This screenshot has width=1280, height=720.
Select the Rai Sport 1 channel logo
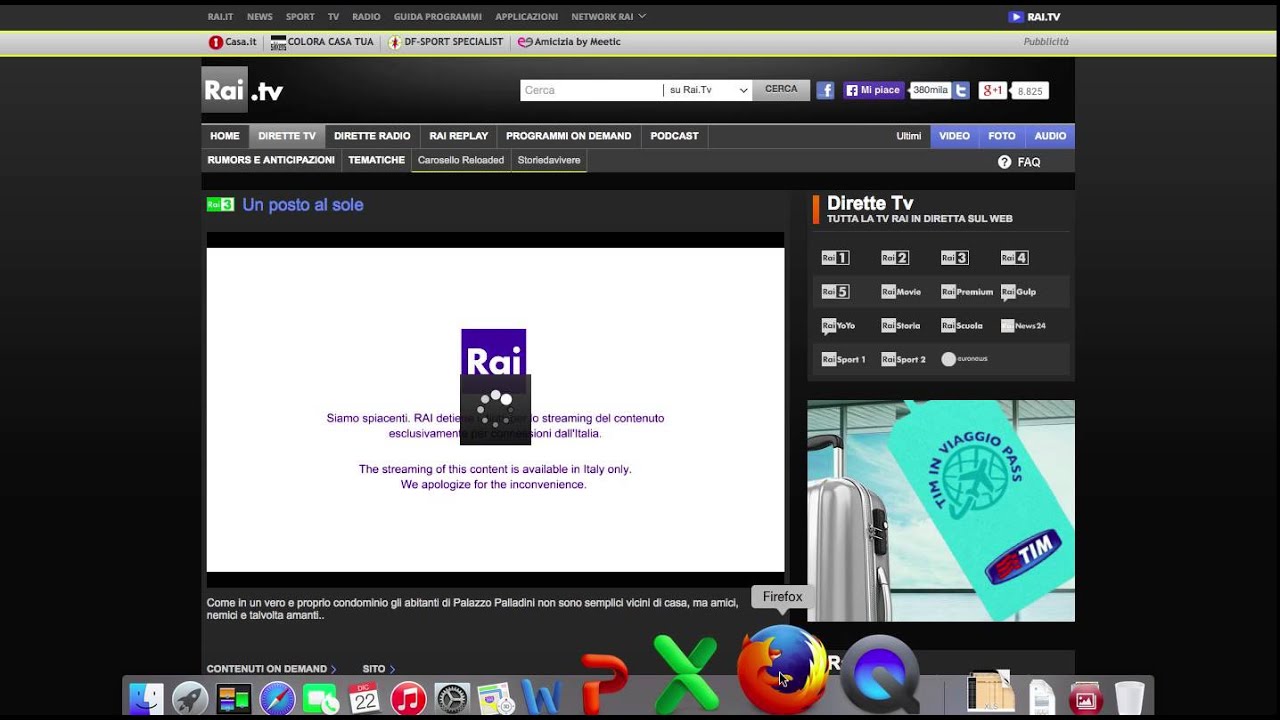(x=843, y=359)
